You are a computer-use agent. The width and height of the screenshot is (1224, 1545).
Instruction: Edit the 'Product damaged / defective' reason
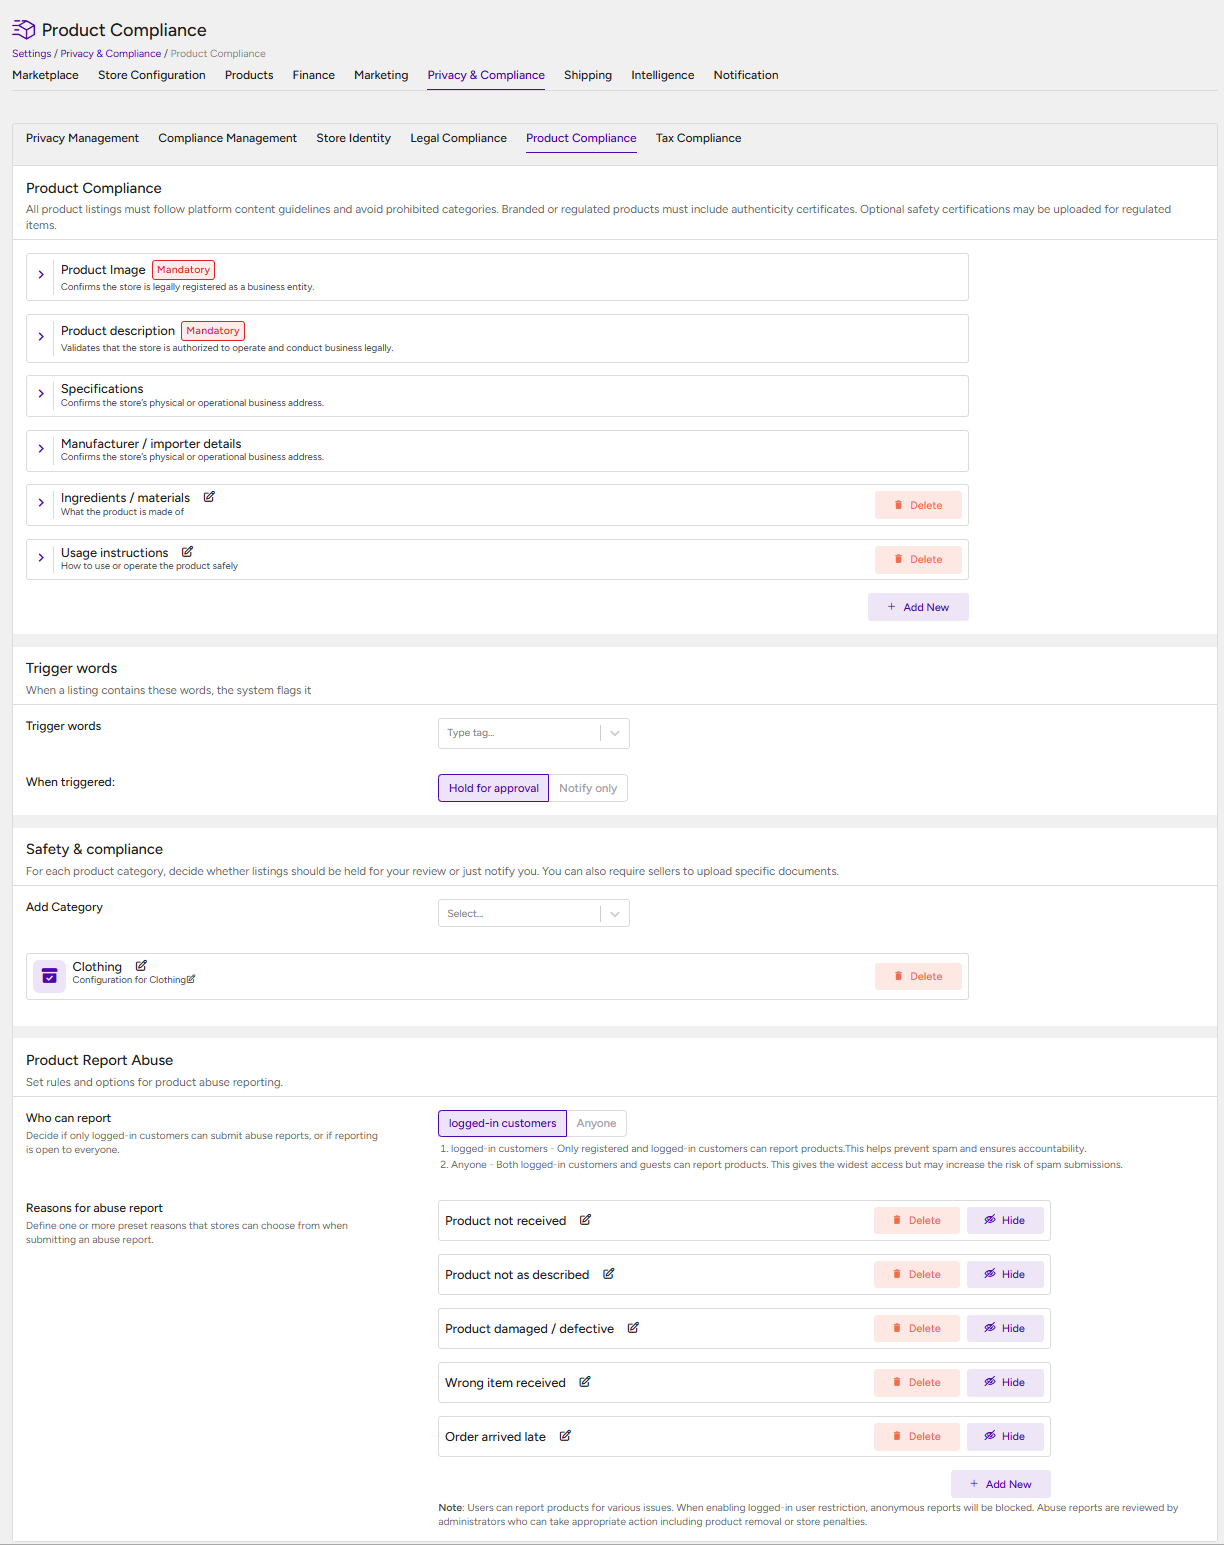(x=633, y=1328)
